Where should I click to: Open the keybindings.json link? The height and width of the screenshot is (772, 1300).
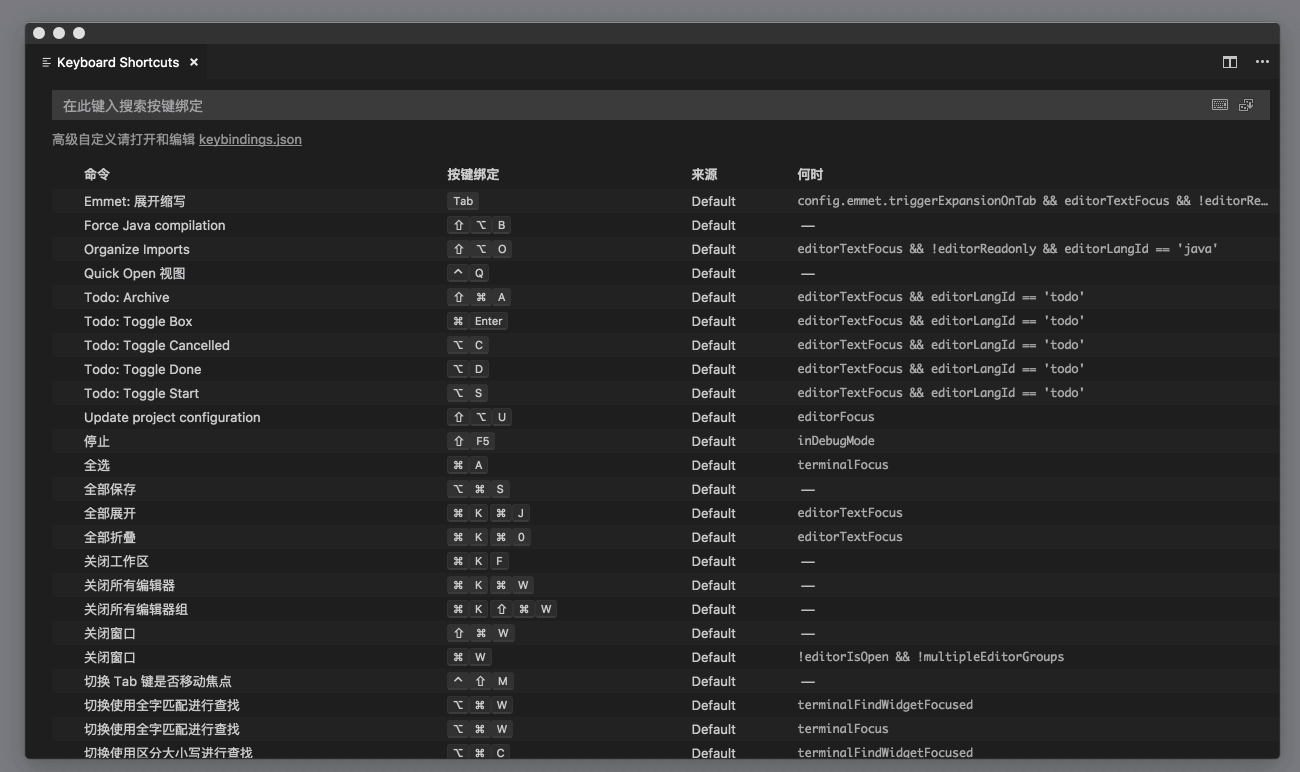250,140
